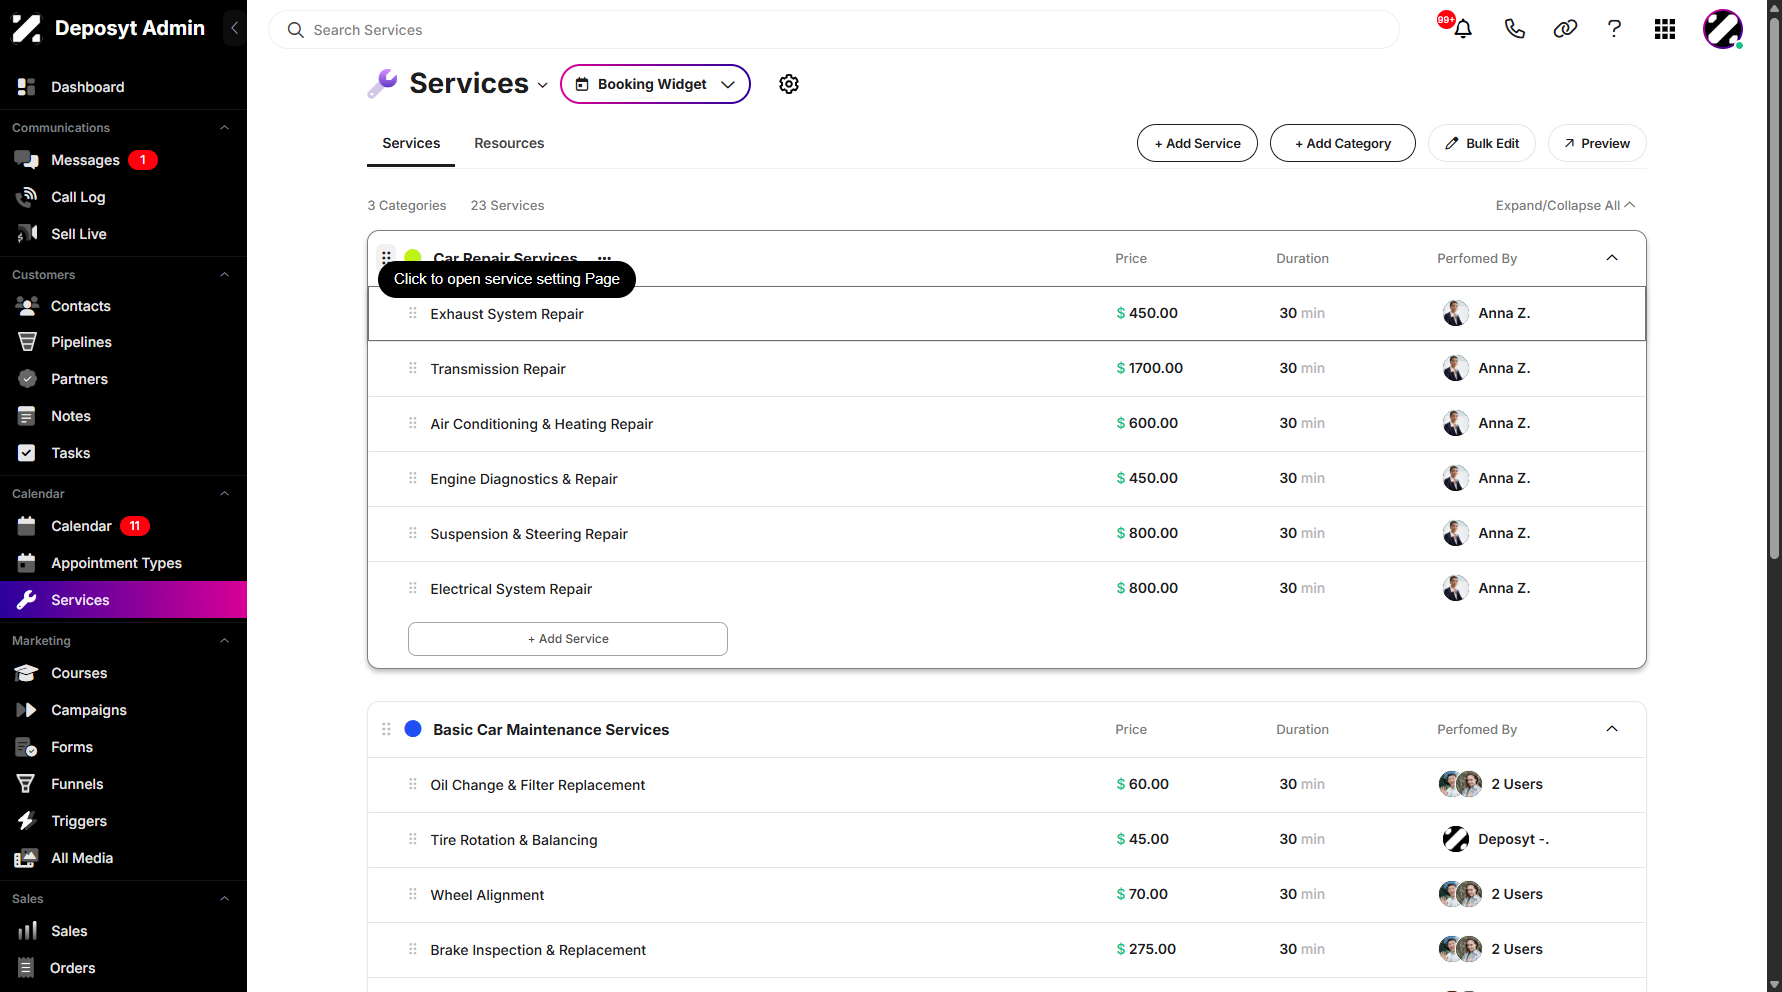
Task: Click the page vertical scrollbar
Action: 1774,290
